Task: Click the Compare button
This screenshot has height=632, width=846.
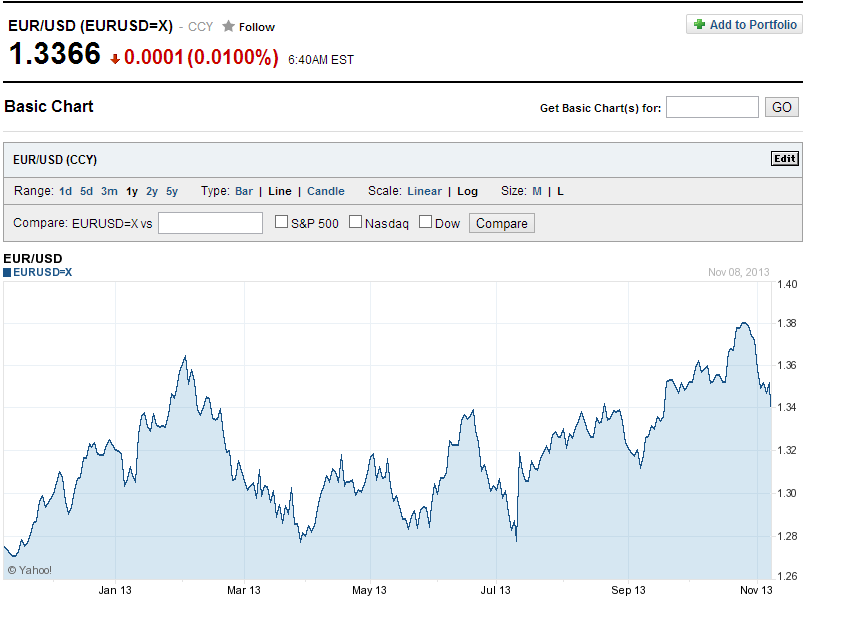Action: [502, 223]
